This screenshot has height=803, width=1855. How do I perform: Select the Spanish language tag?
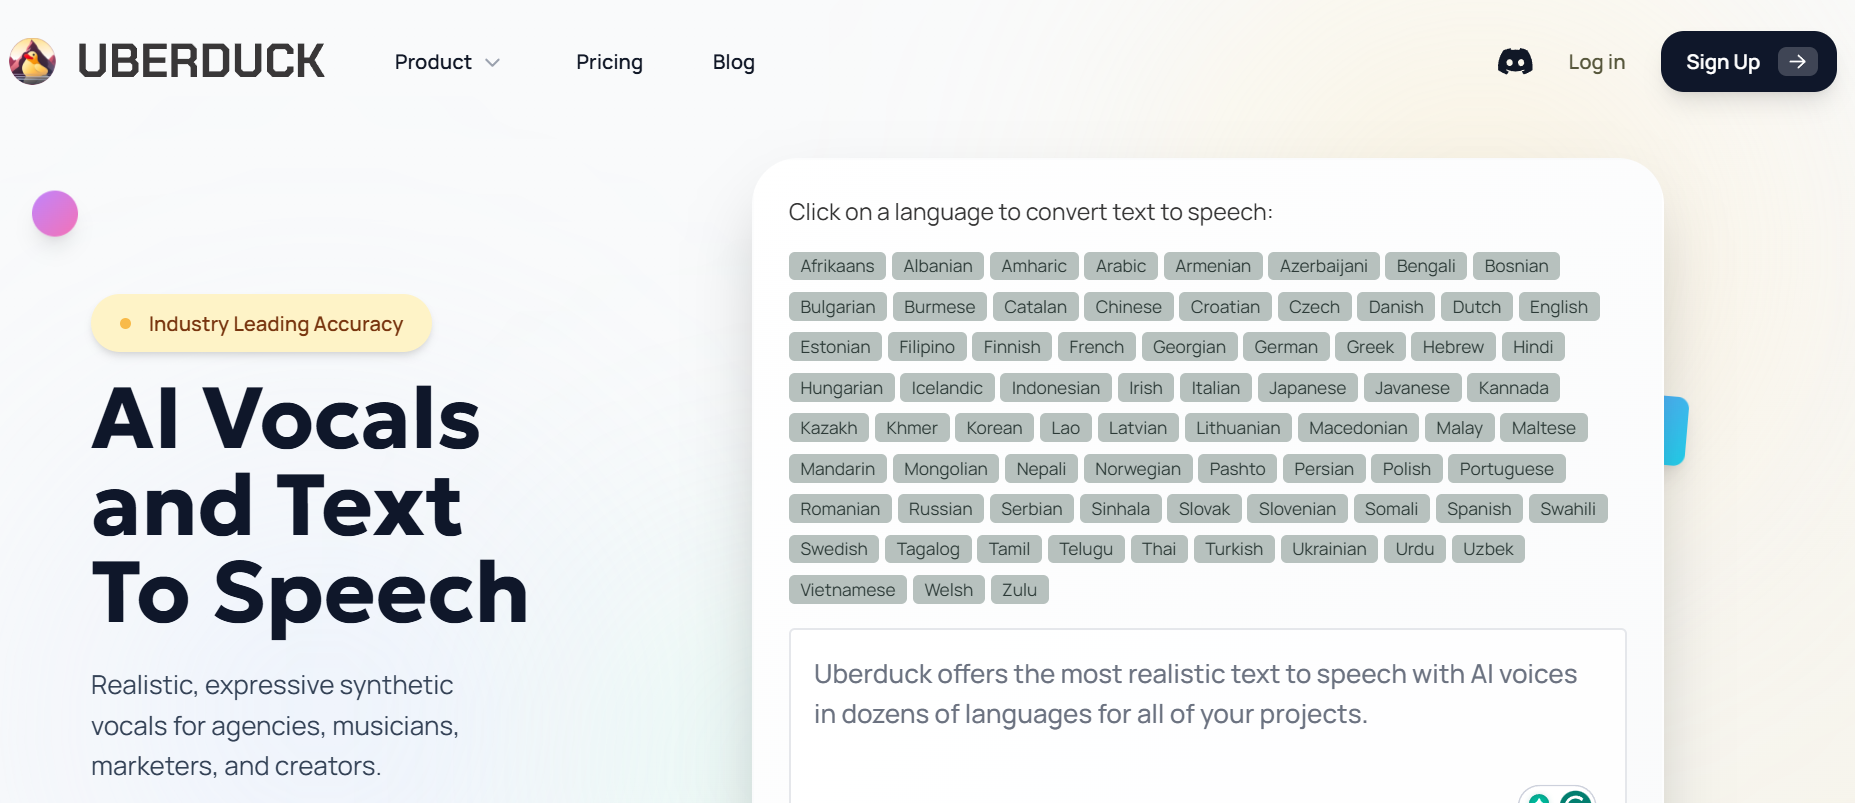[1478, 509]
